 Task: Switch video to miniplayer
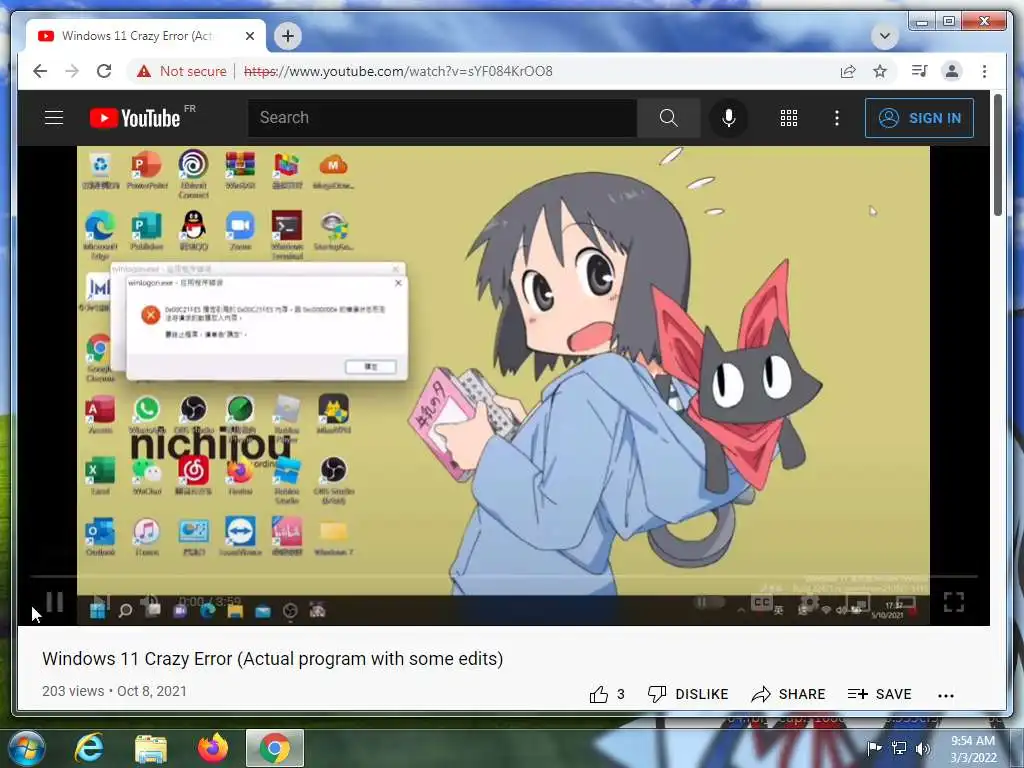click(857, 601)
